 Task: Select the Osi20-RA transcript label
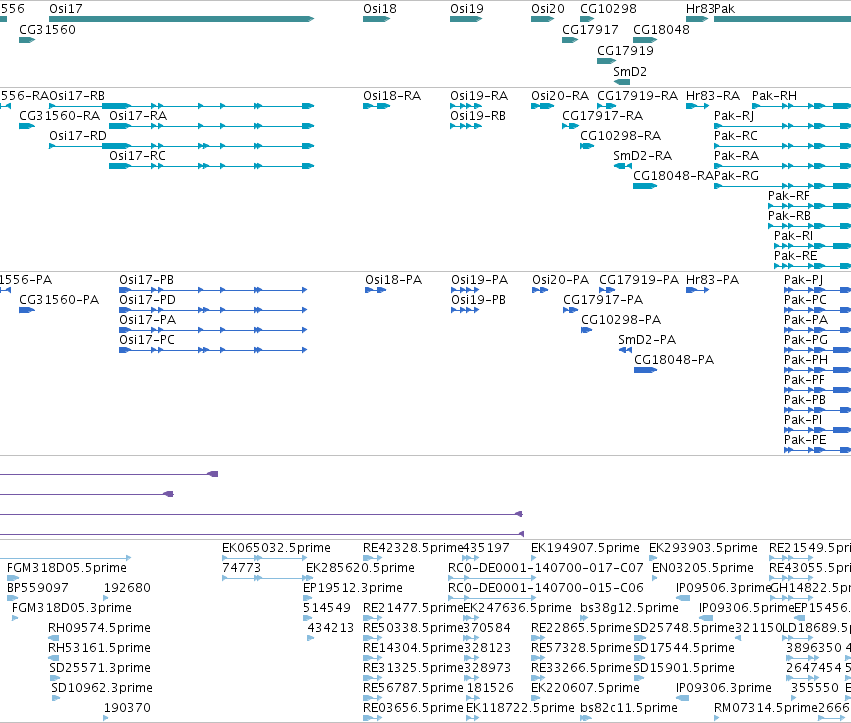(560, 96)
